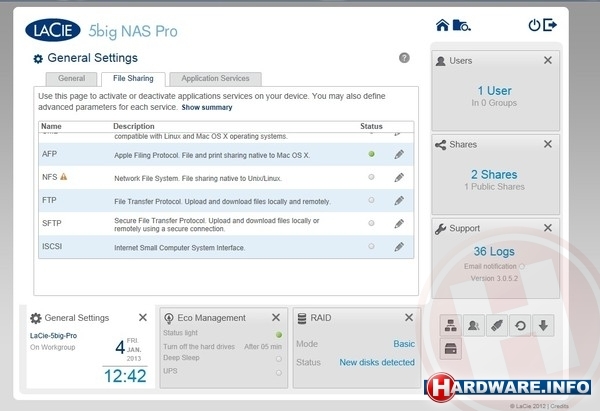Edit ISCSI service with pencil icon
Screen dimensions: 600x411
(399, 247)
